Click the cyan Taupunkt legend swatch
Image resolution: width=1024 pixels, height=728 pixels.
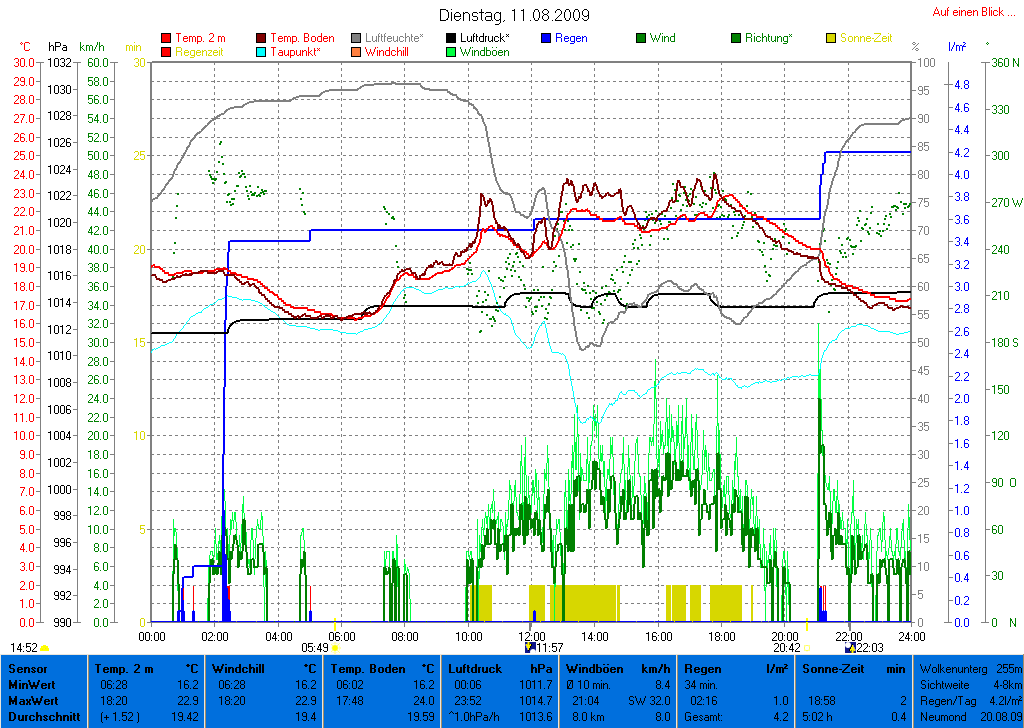262,52
